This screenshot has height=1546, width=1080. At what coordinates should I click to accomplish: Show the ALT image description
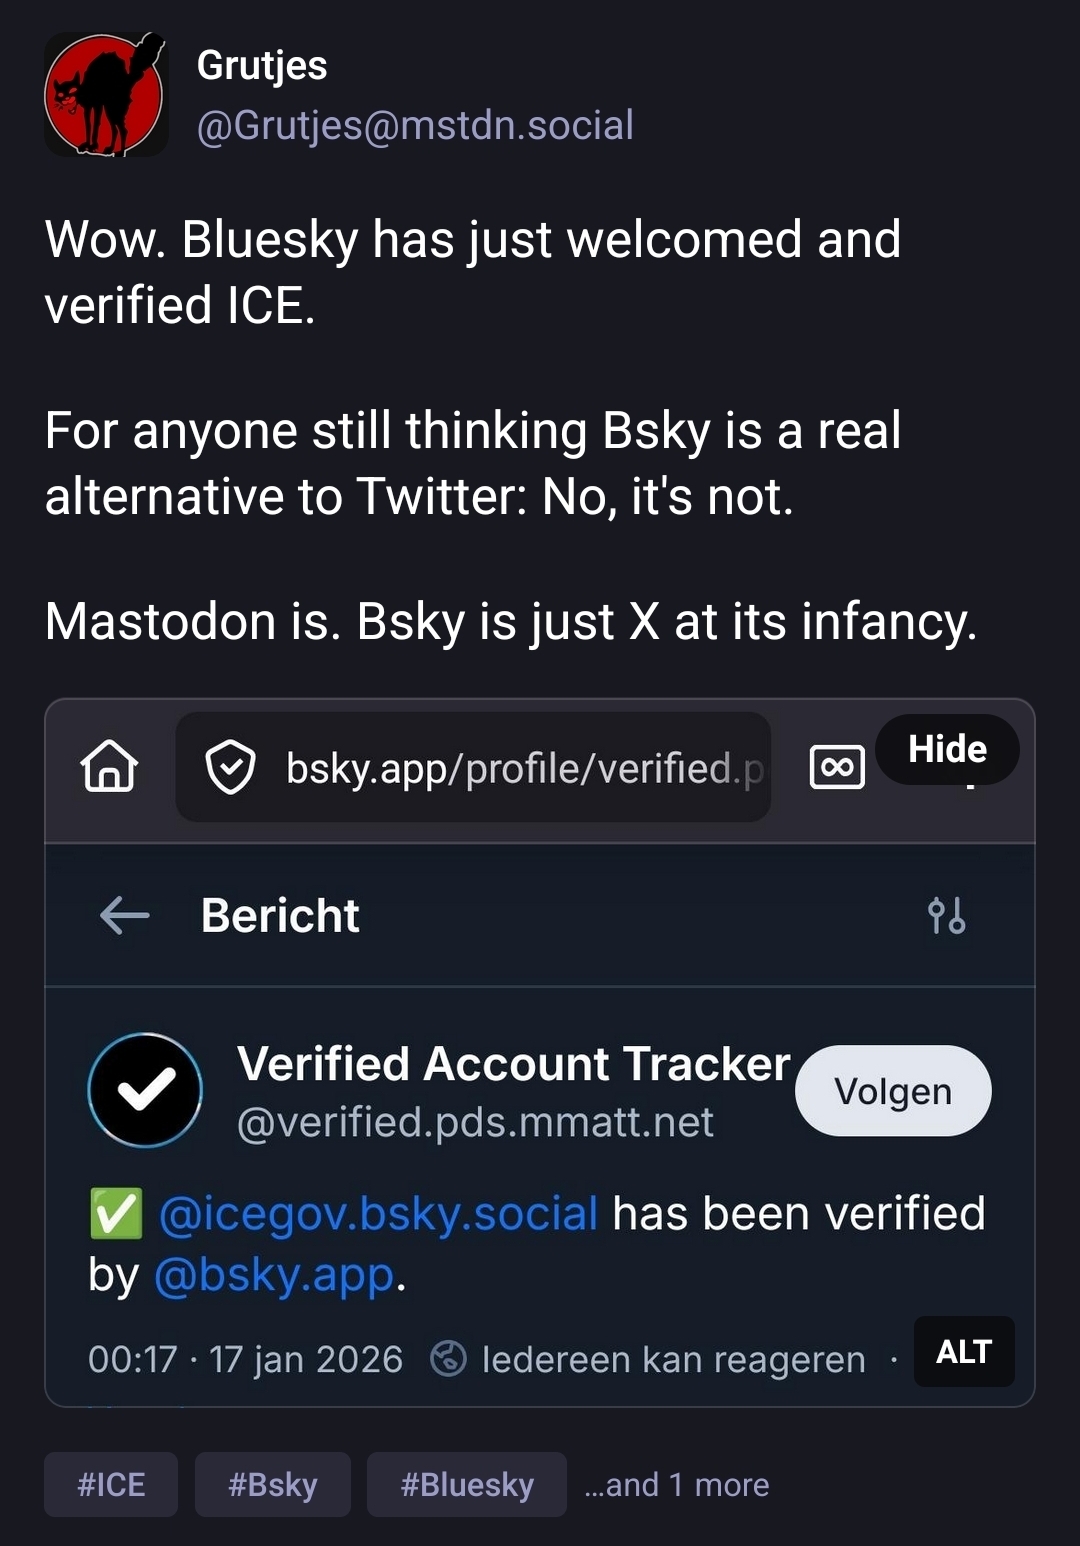click(x=963, y=1352)
